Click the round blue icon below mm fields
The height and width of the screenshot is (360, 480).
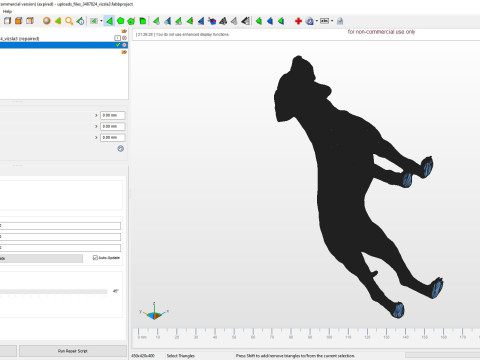coord(121,149)
